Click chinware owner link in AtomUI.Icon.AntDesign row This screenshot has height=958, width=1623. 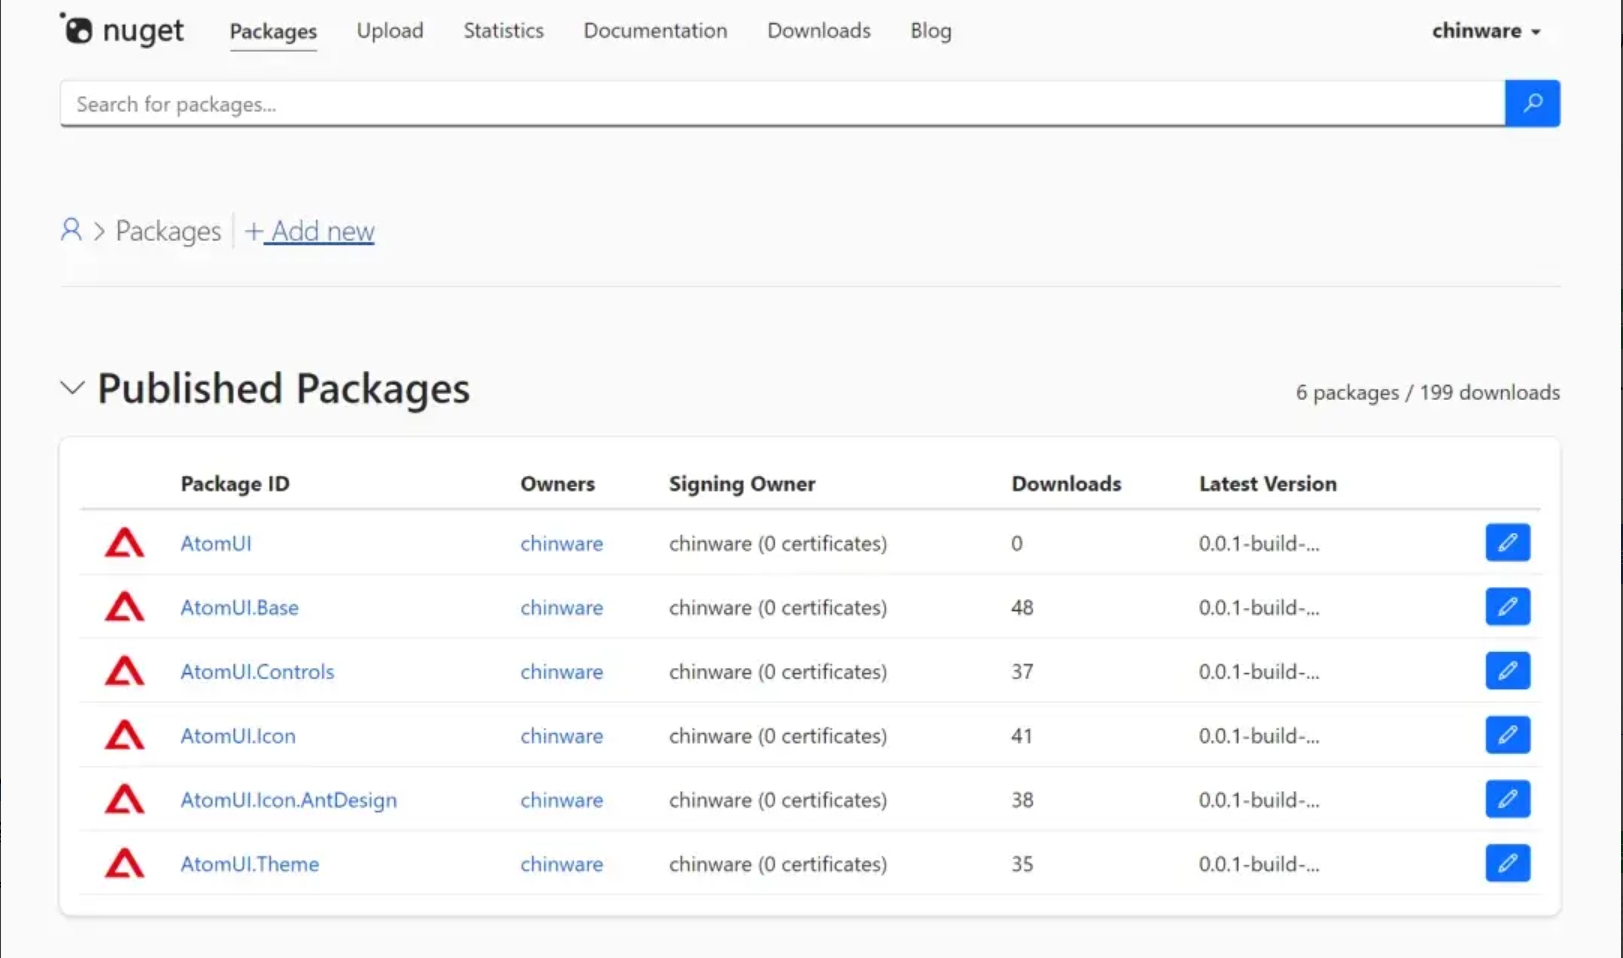point(561,799)
